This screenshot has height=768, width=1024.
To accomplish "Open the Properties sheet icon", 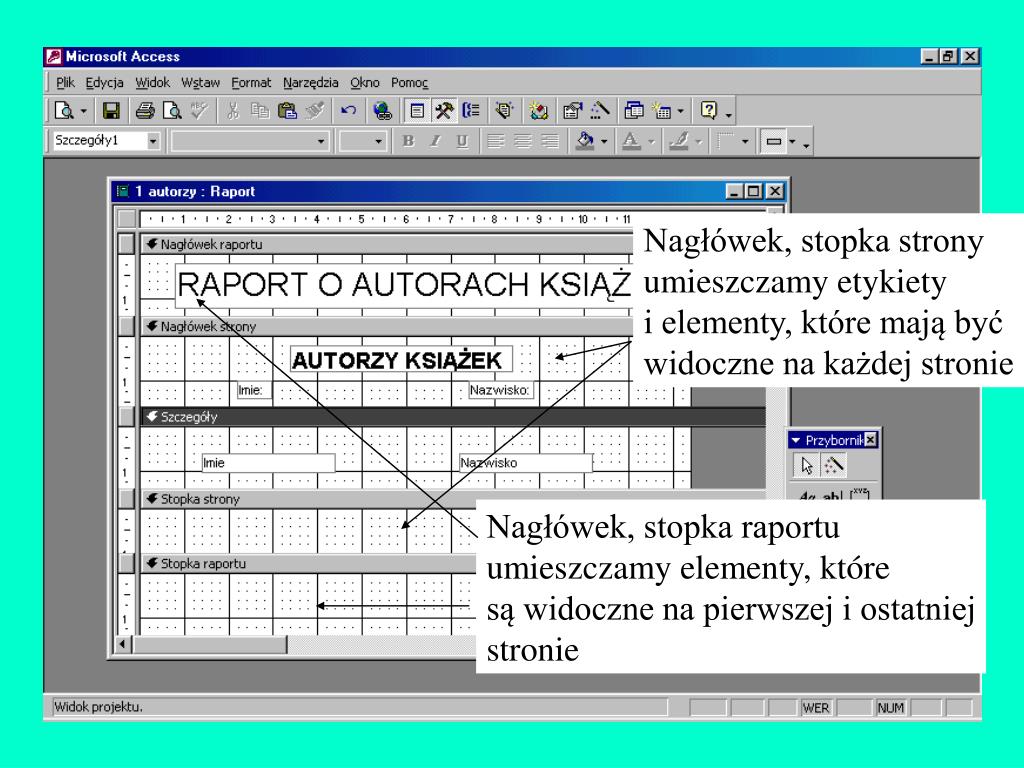I will pyautogui.click(x=572, y=111).
